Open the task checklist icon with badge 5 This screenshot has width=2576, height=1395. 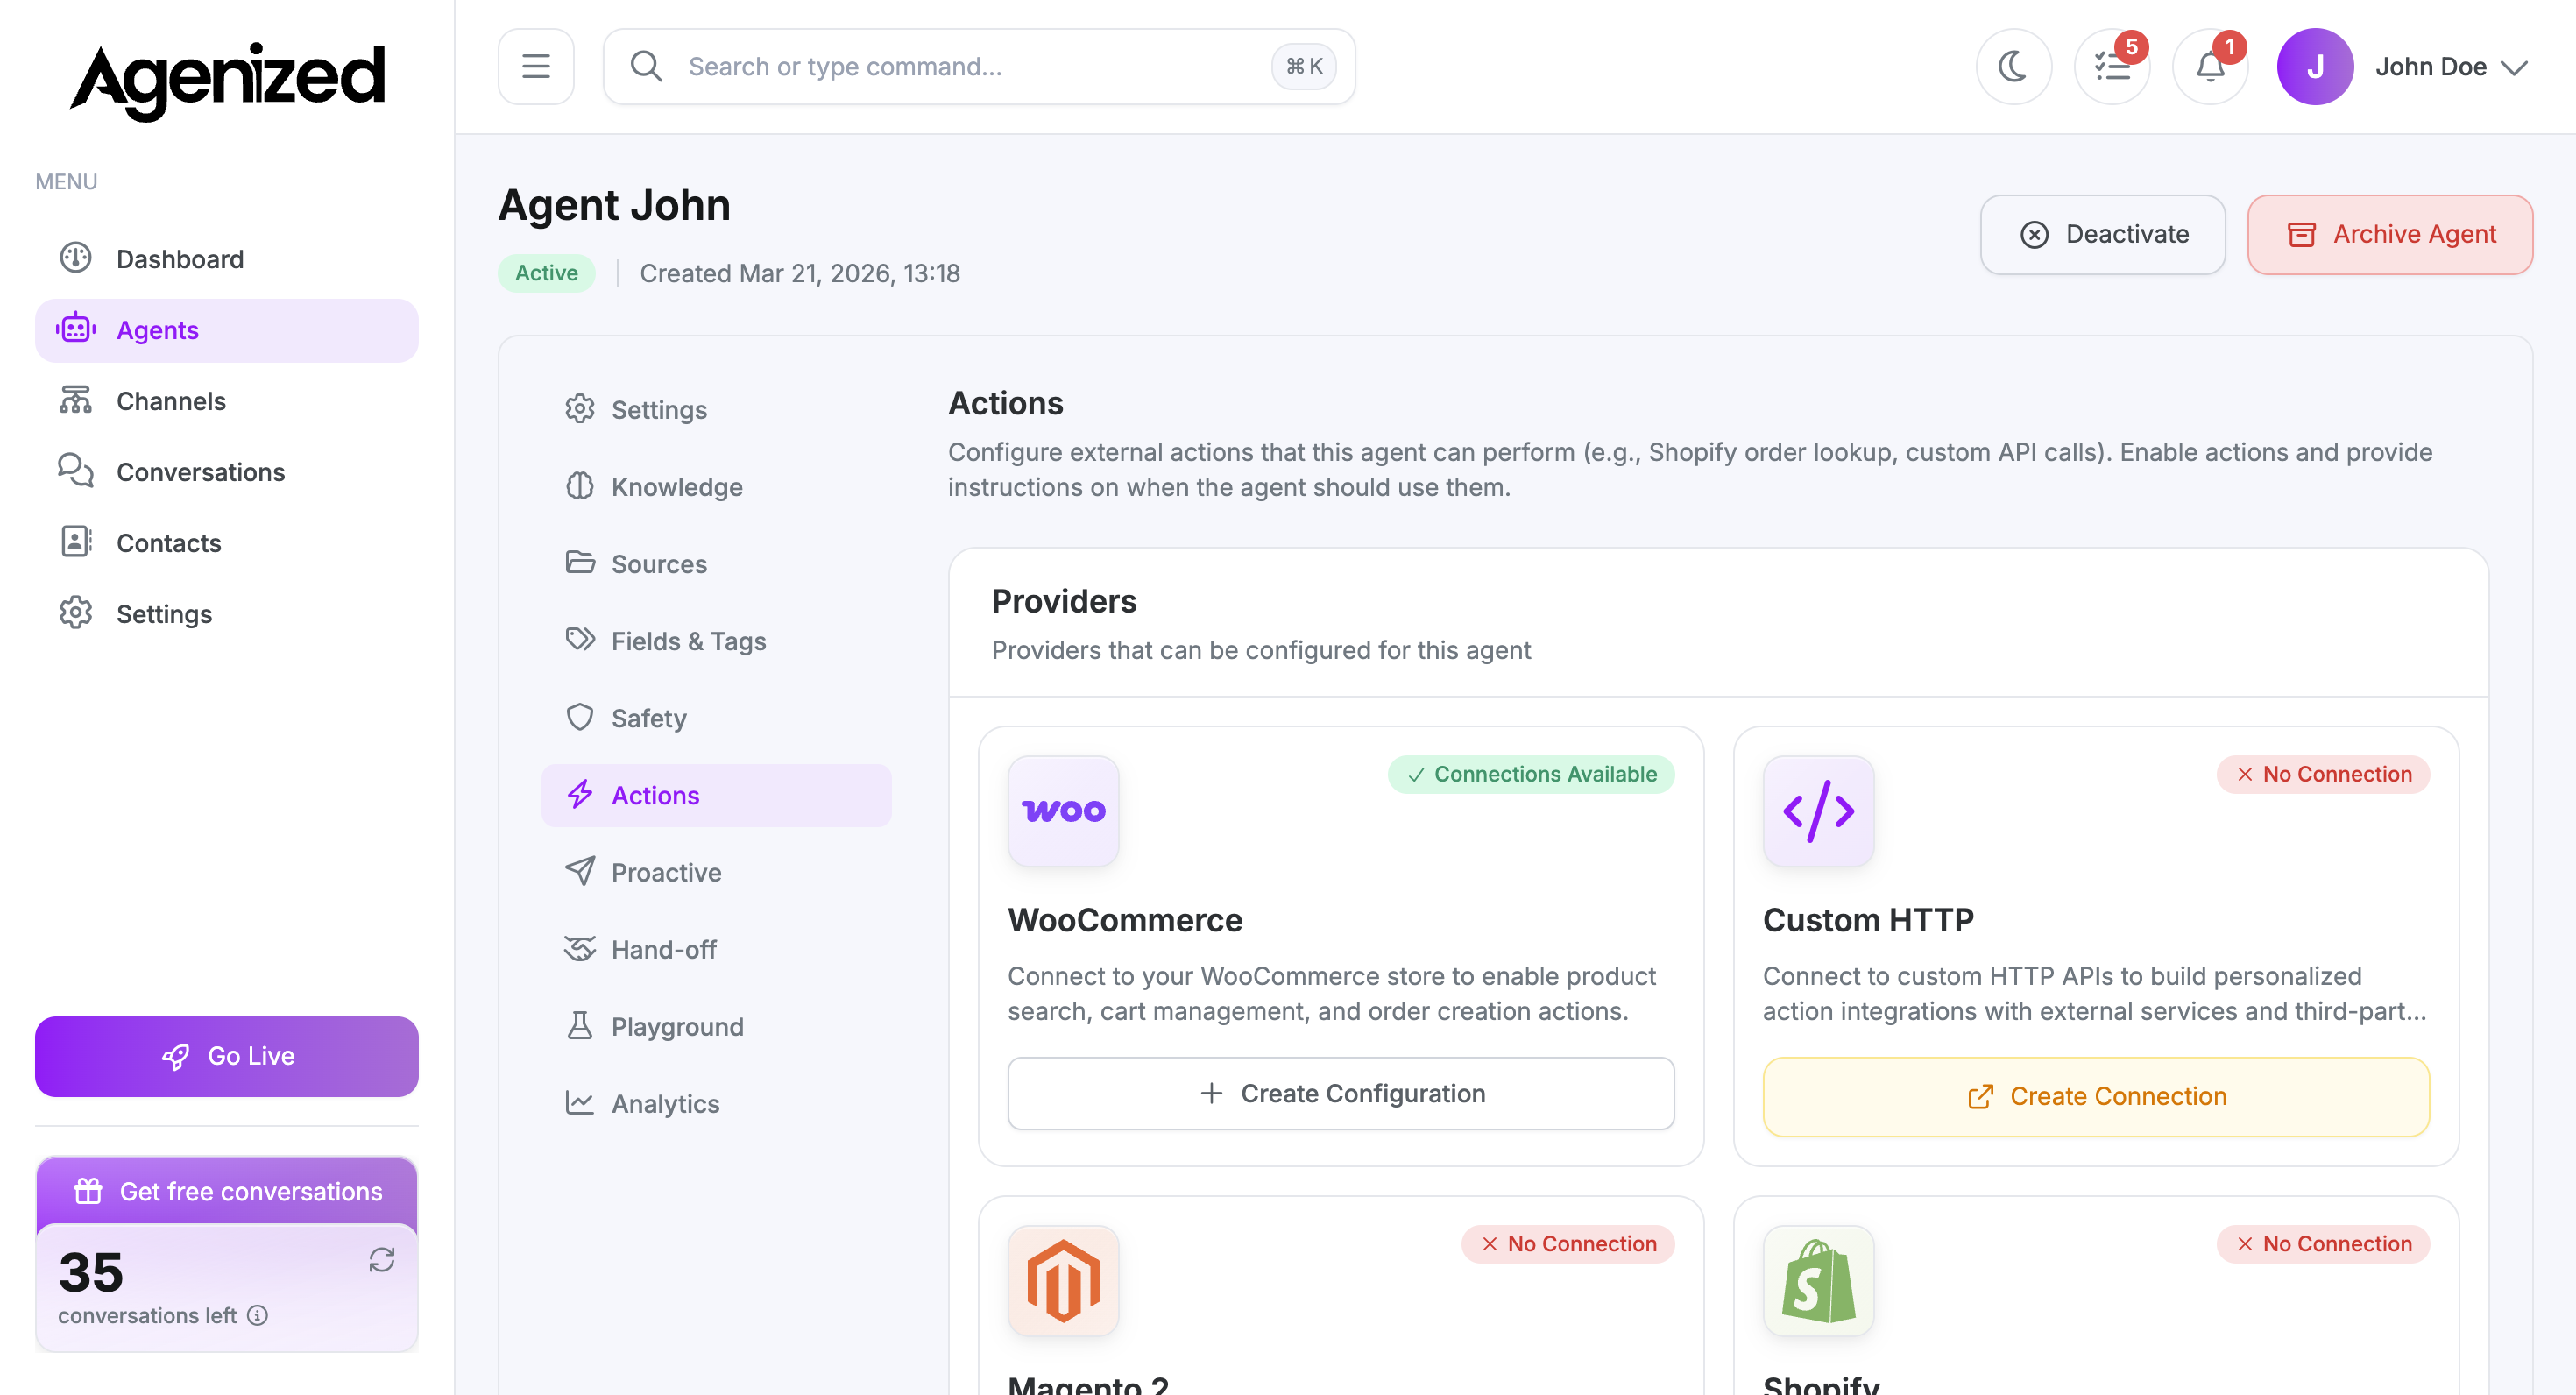(x=2112, y=66)
